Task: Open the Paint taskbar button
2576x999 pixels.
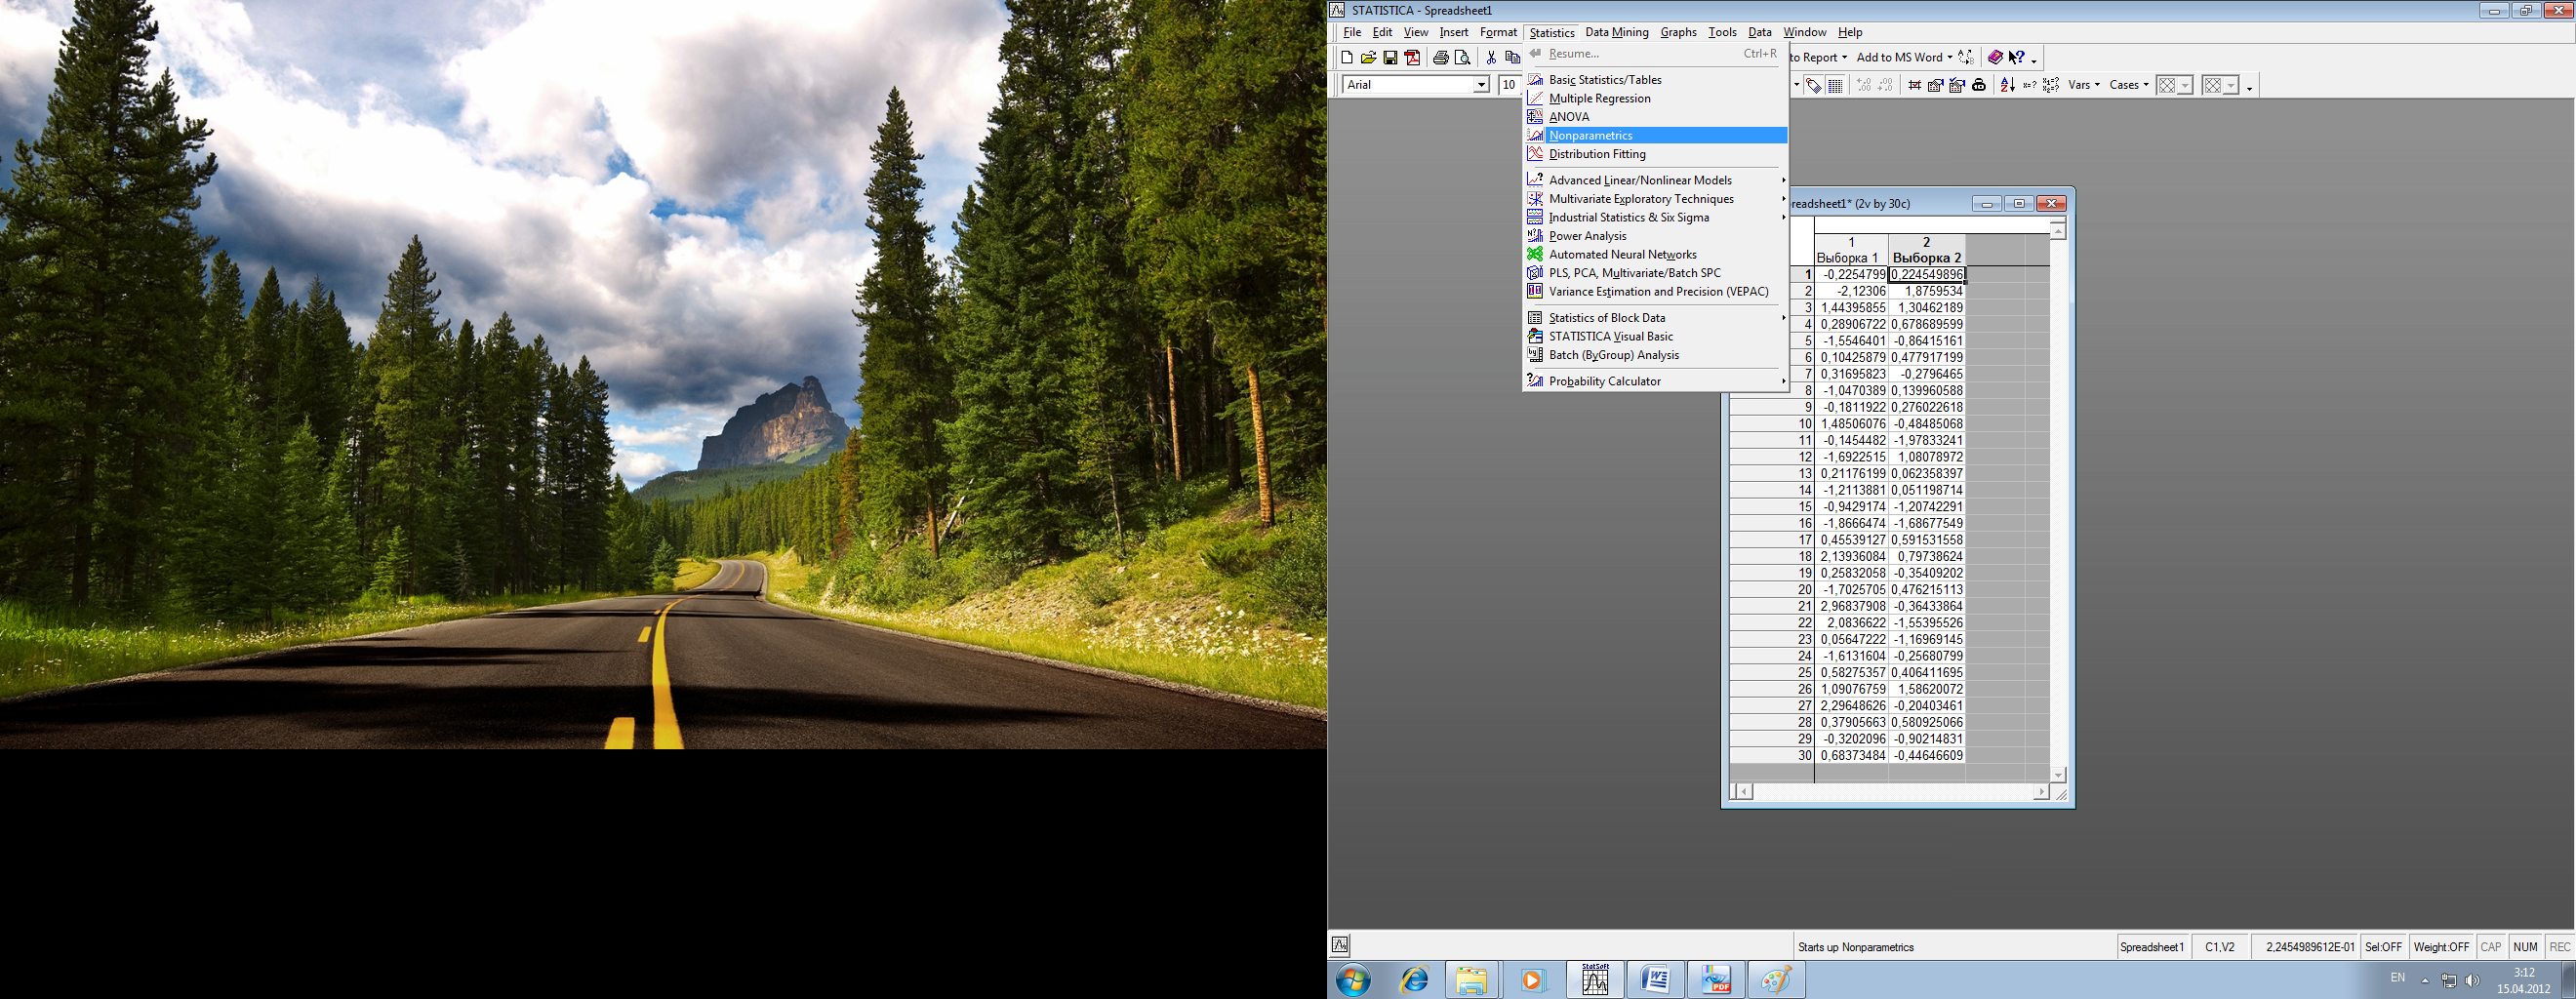Action: pos(1776,980)
